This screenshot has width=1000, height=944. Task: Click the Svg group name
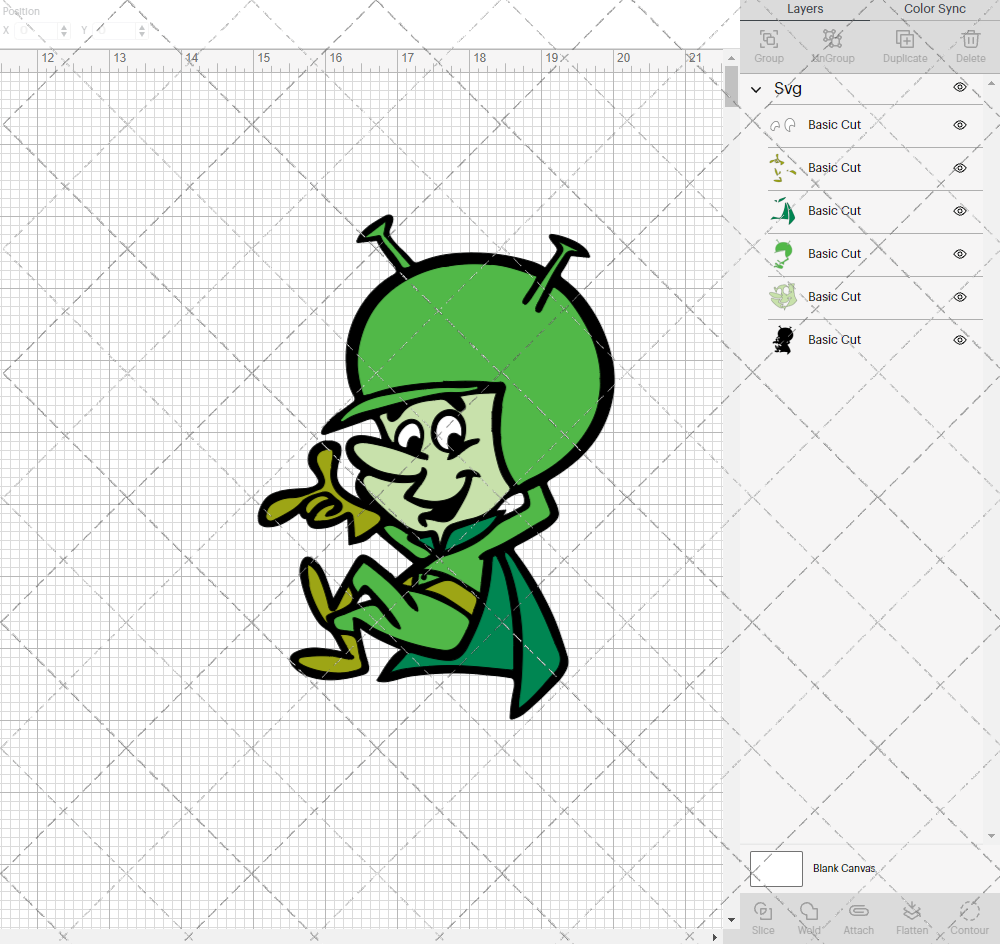788,89
